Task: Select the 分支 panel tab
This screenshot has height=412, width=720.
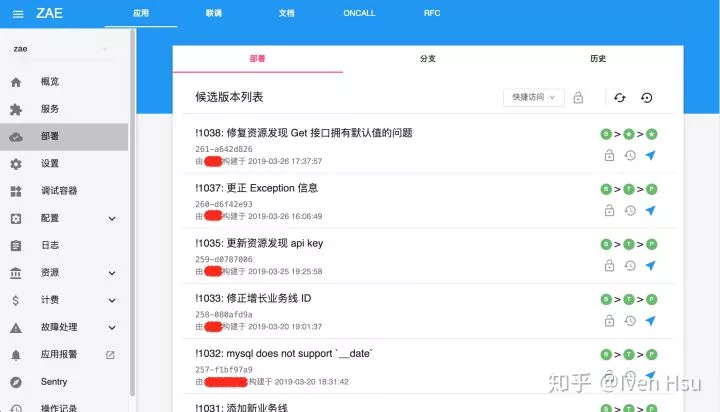Action: (x=428, y=59)
